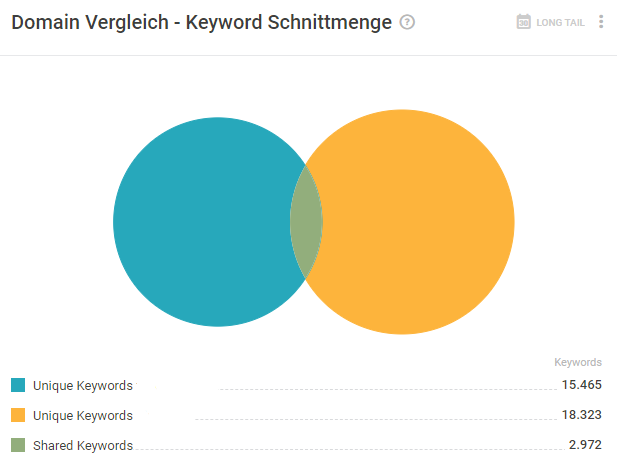The width and height of the screenshot is (617, 472).
Task: Click dotted line in teal Unique Keywords row
Action: click(388, 389)
